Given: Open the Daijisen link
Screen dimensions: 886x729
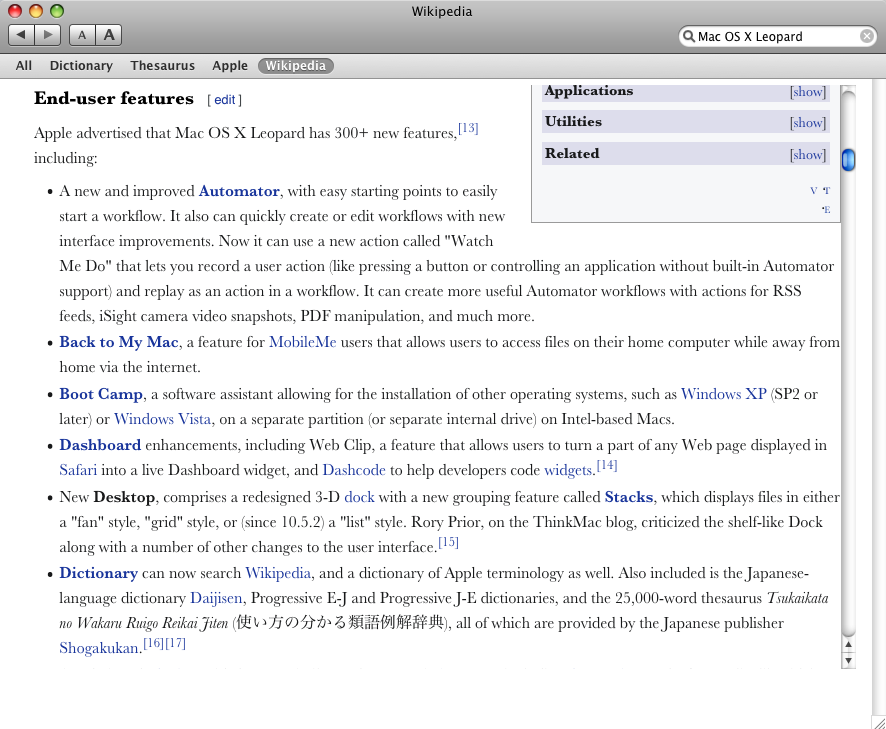Looking at the screenshot, I should (x=216, y=598).
